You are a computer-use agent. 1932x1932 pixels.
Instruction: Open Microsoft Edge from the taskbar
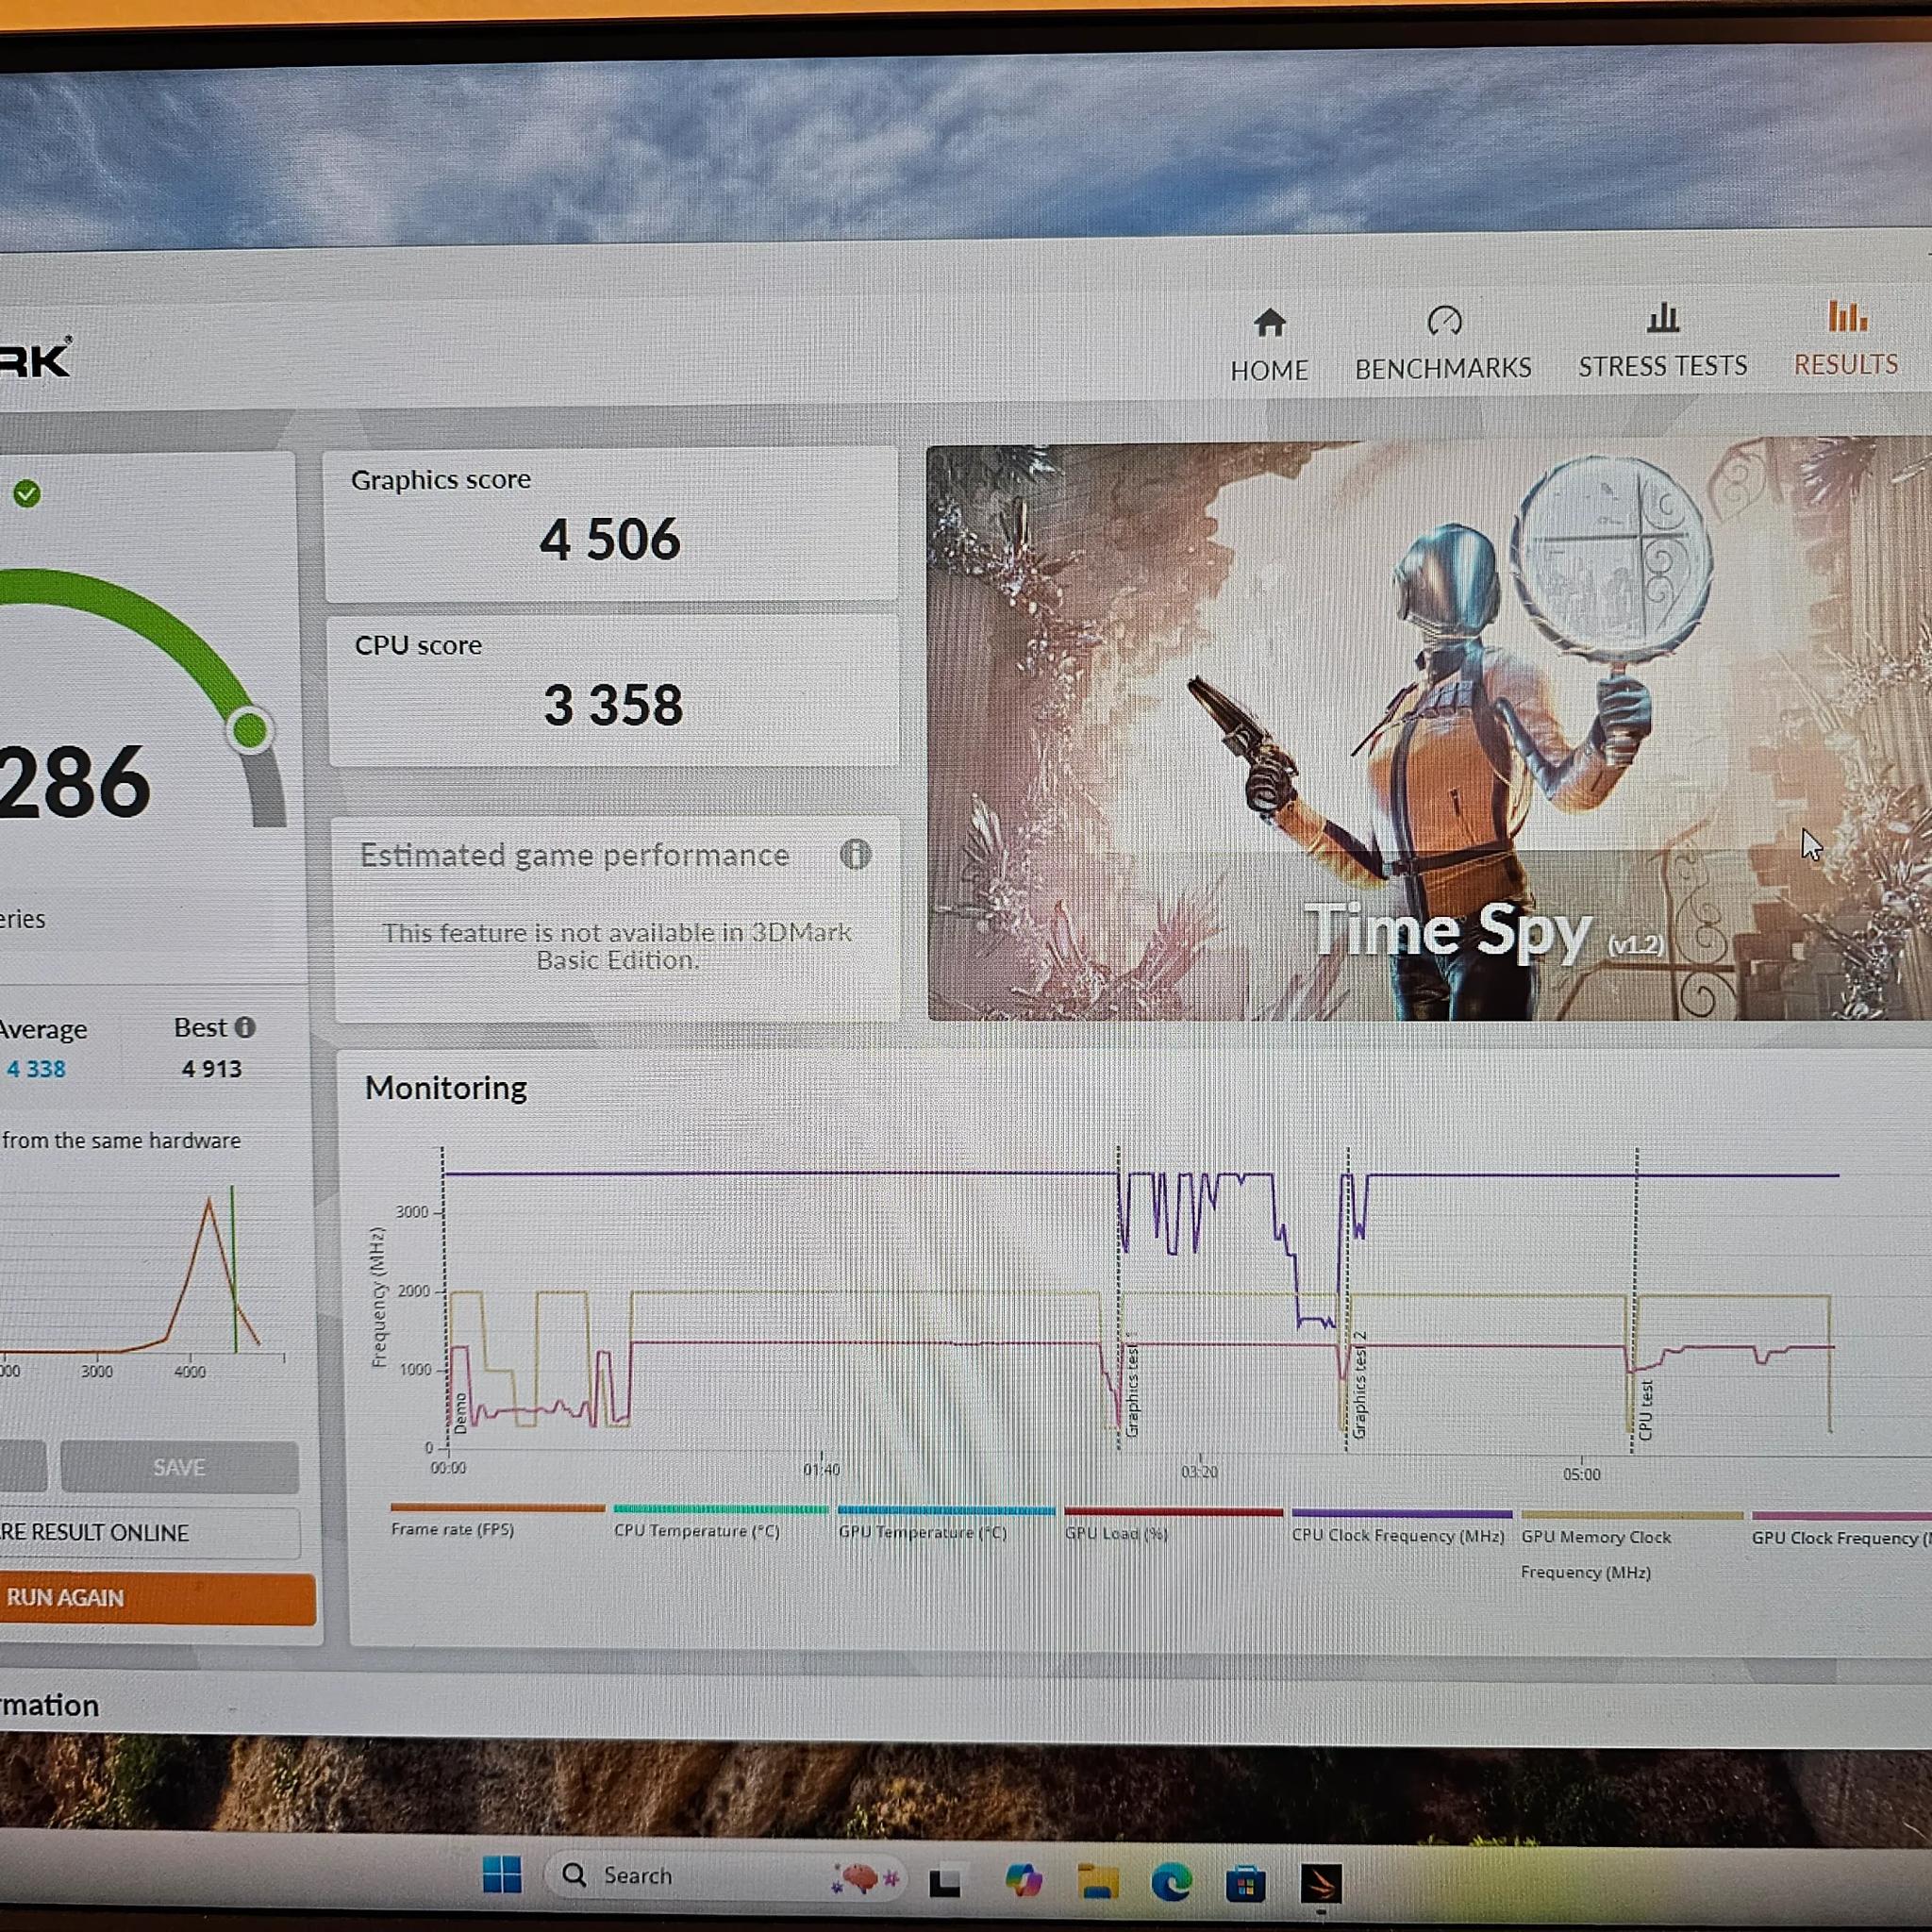(1171, 1883)
